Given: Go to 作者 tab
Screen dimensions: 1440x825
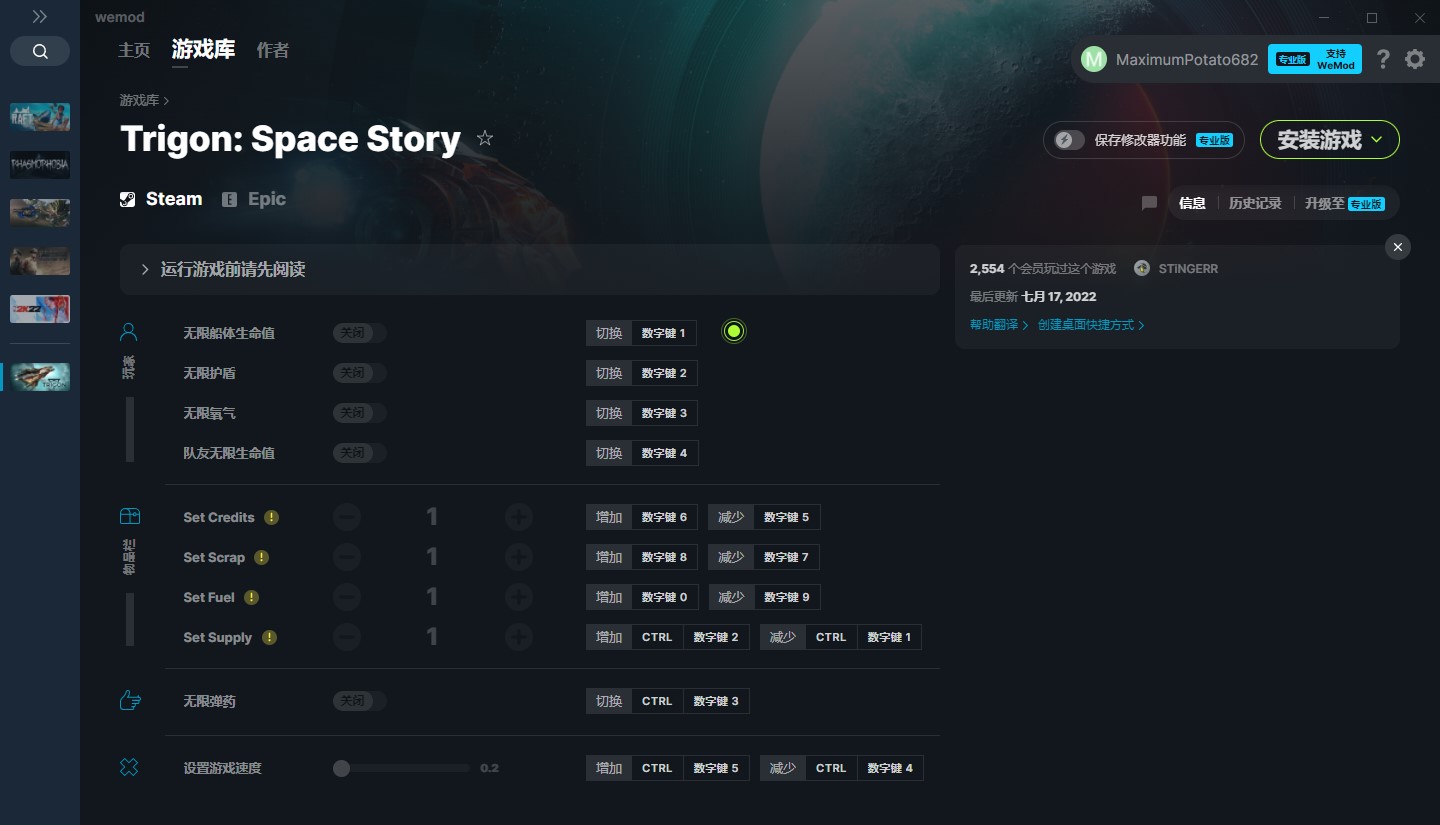Looking at the screenshot, I should [x=273, y=50].
